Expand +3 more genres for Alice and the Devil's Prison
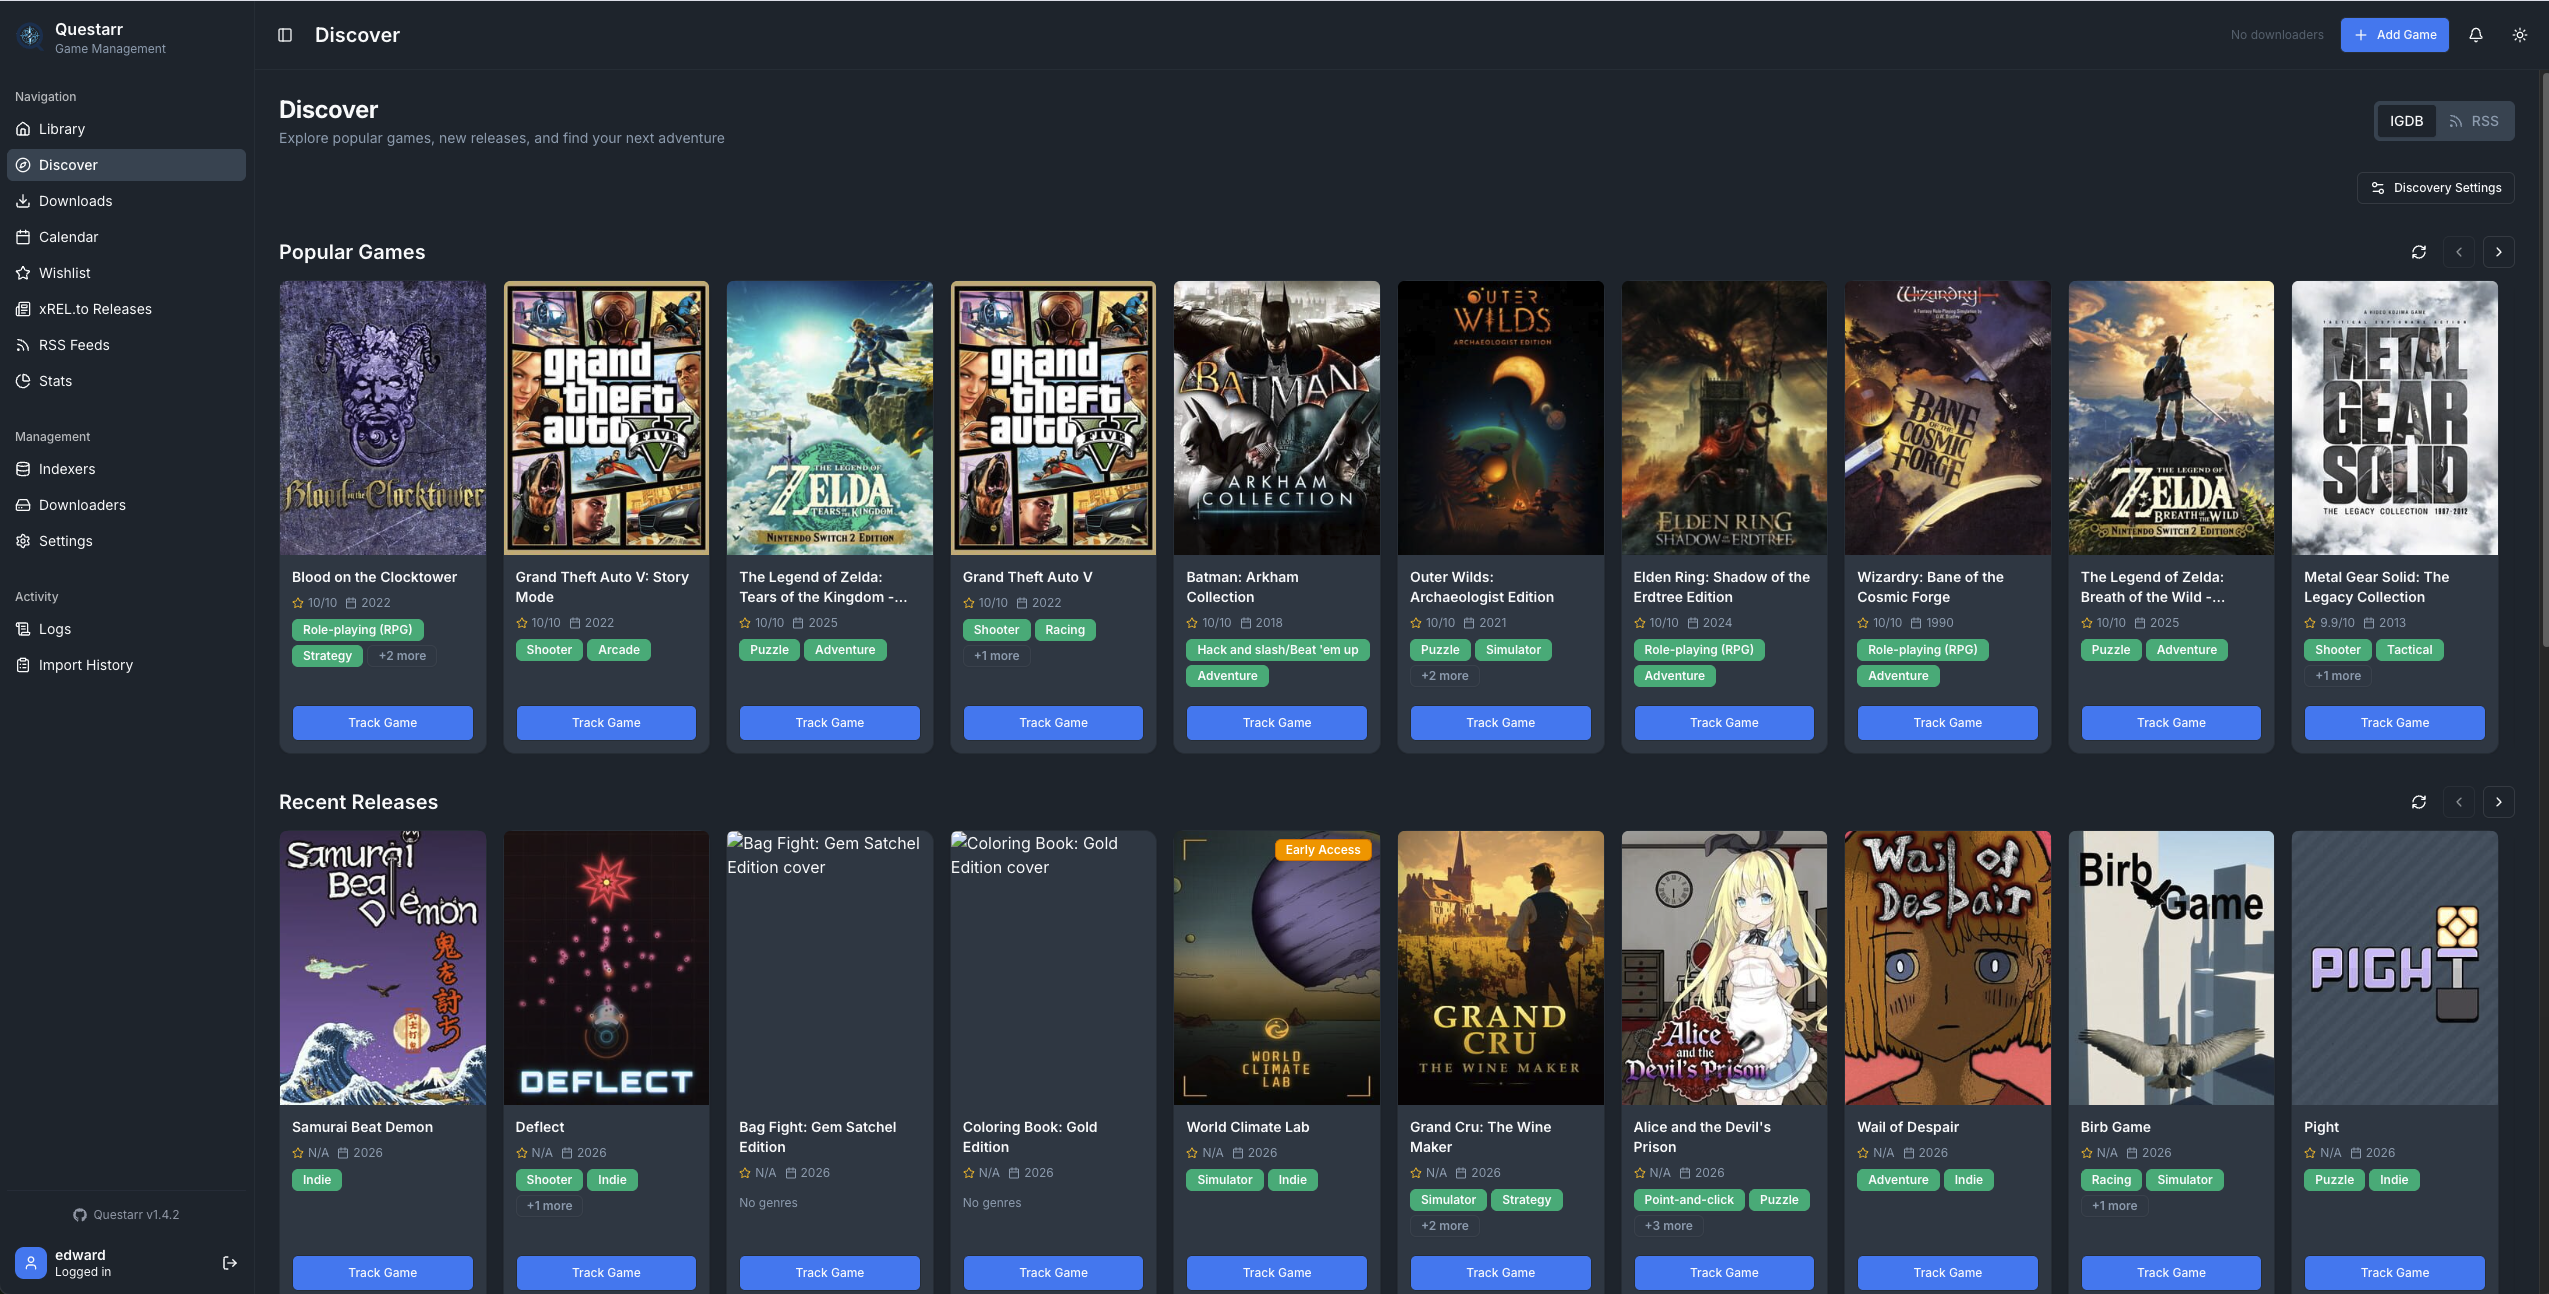 pos(1669,1226)
